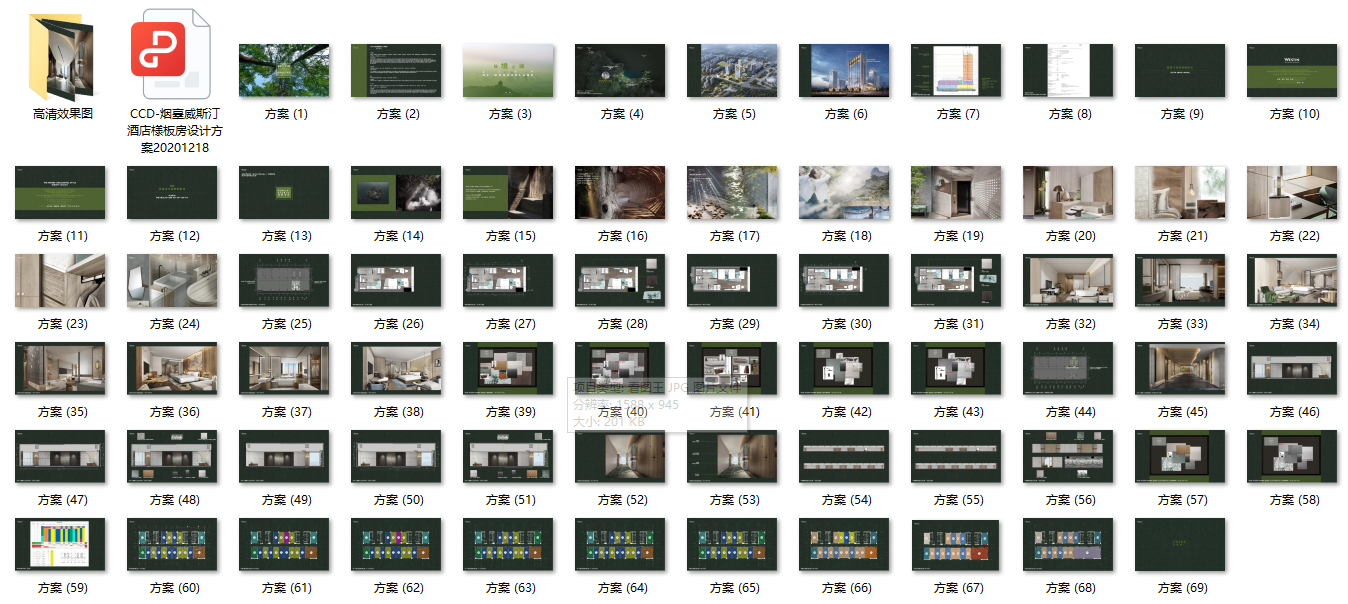Viewport: 1348px width, 604px height.
Task: Select the 方案 (36) bedroom rendering thumbnail
Action: pos(172,368)
